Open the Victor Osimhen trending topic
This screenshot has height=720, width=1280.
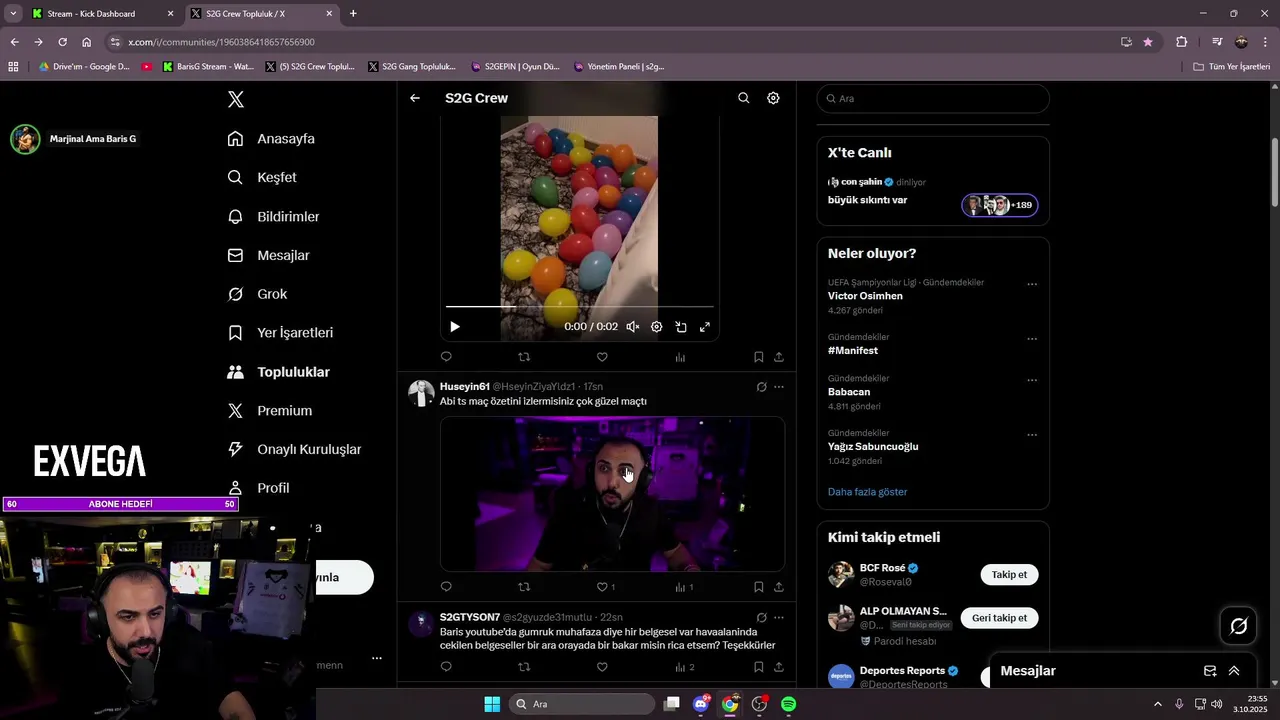(865, 296)
